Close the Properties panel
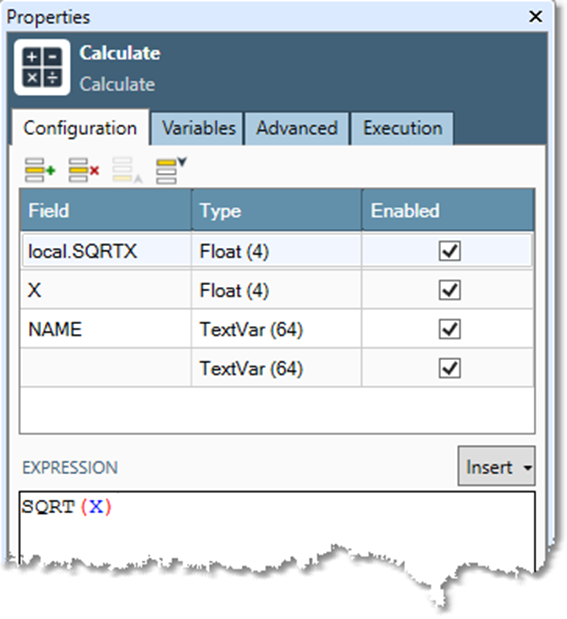The height and width of the screenshot is (619, 567). click(535, 17)
